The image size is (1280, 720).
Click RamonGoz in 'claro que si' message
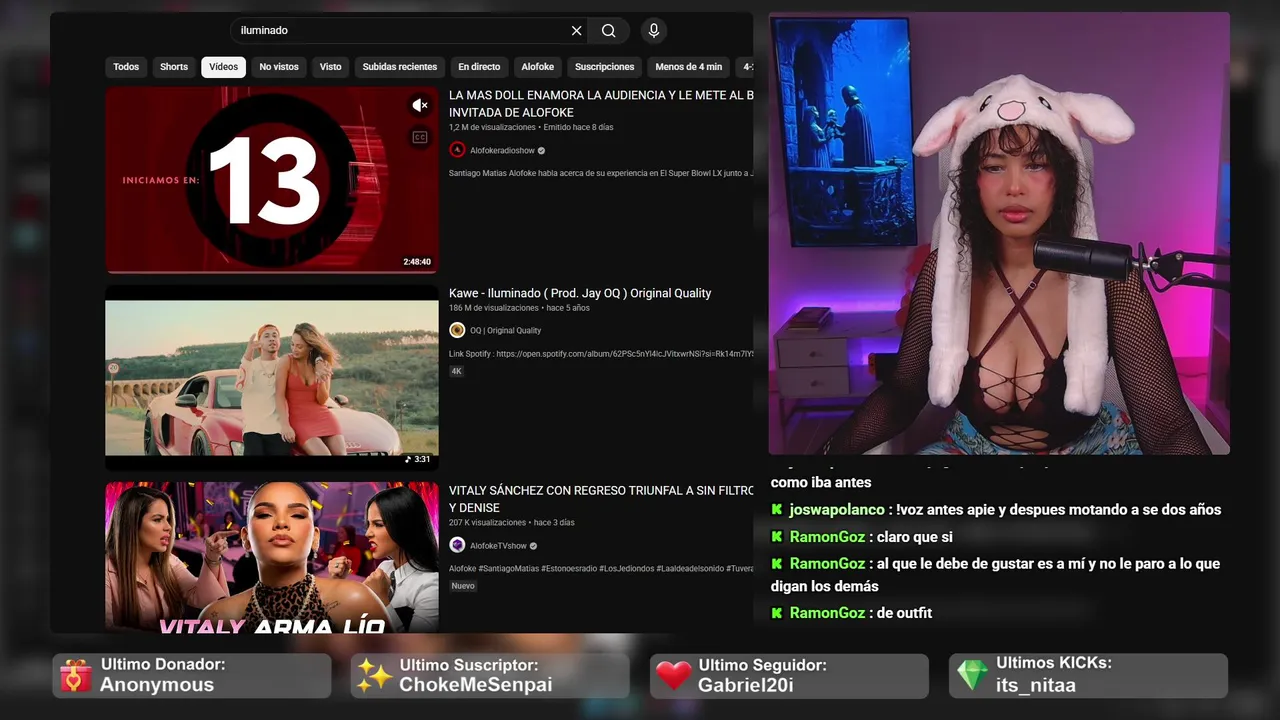(827, 537)
